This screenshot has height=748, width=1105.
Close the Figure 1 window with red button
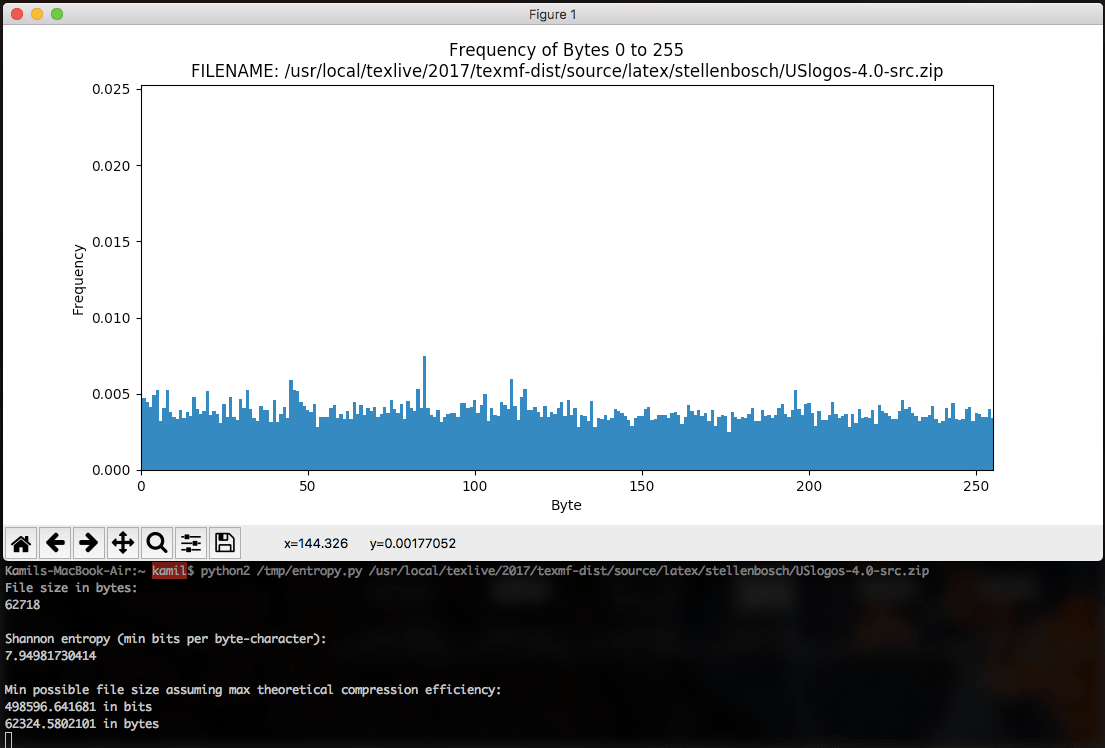pyautogui.click(x=17, y=14)
